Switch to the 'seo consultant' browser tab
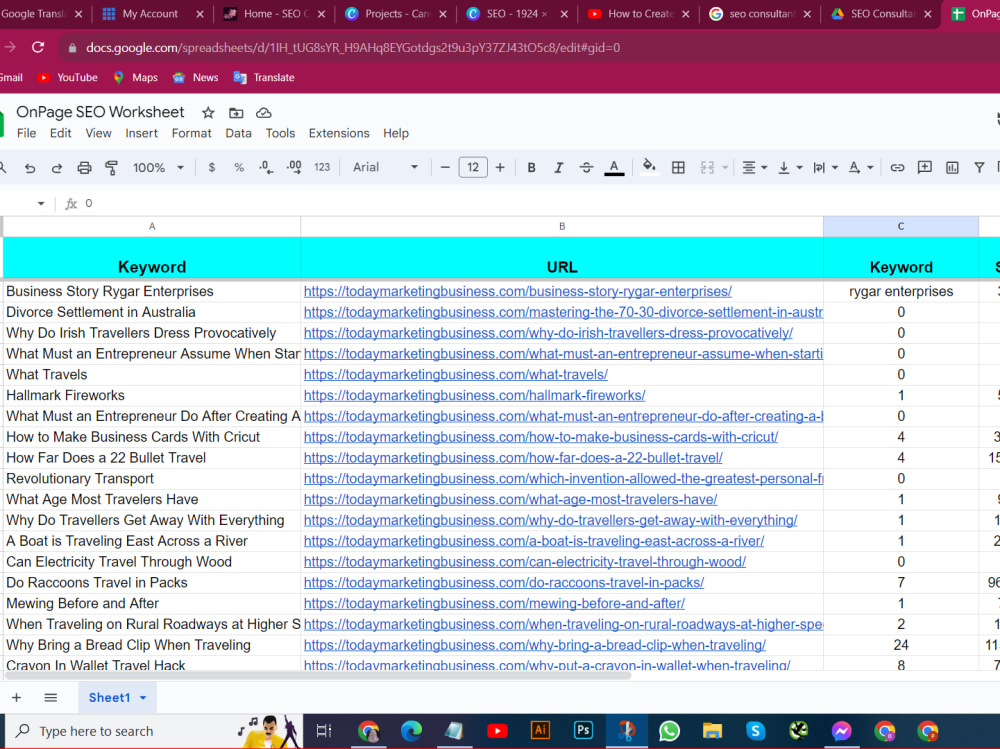 coord(761,13)
